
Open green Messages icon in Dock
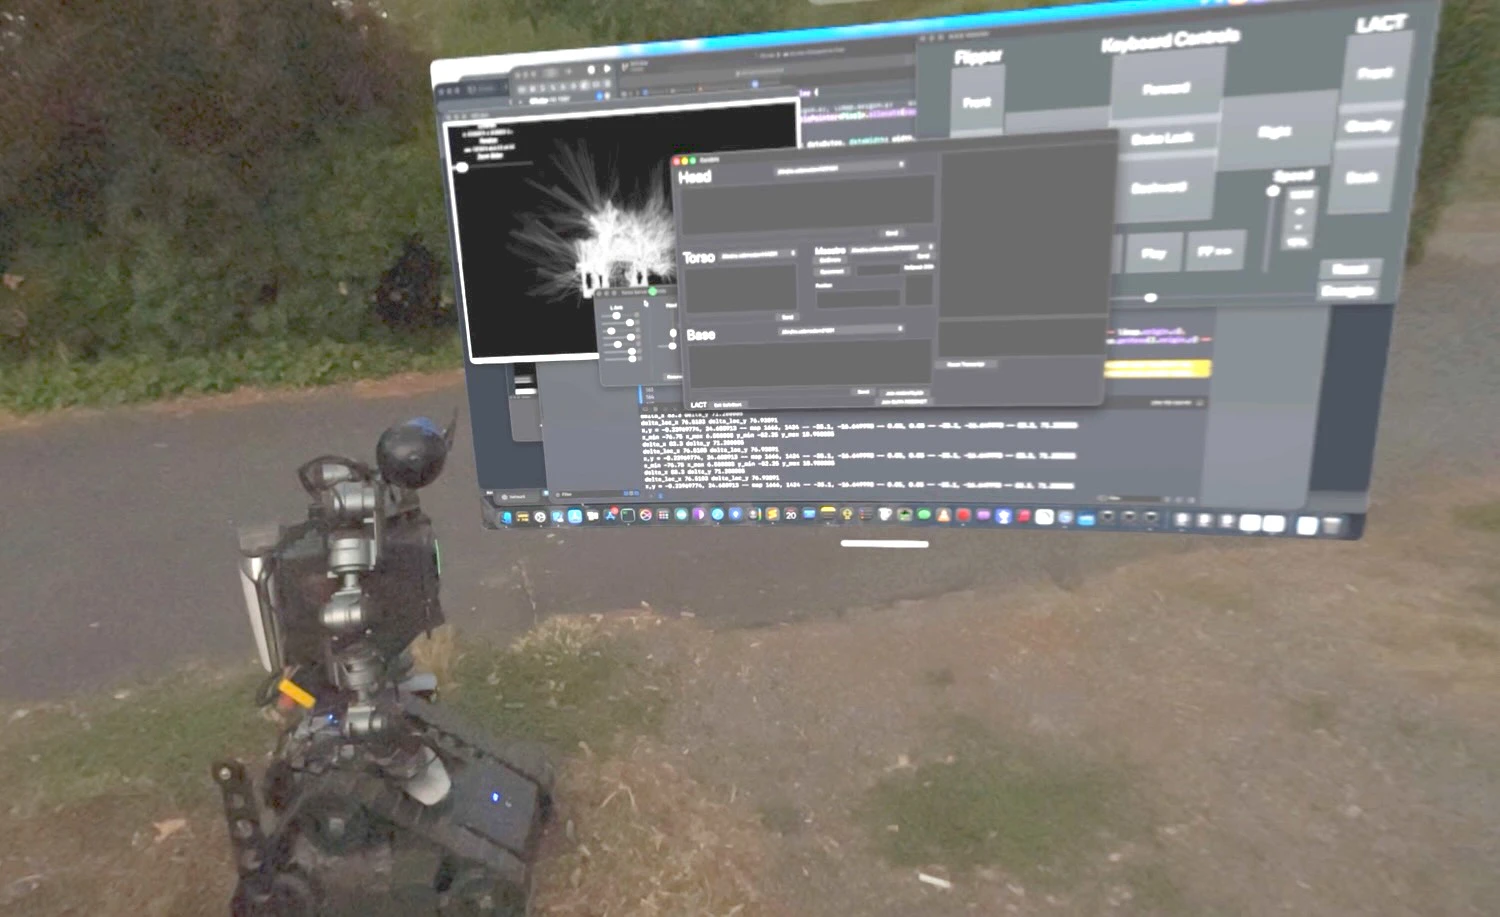click(x=924, y=514)
